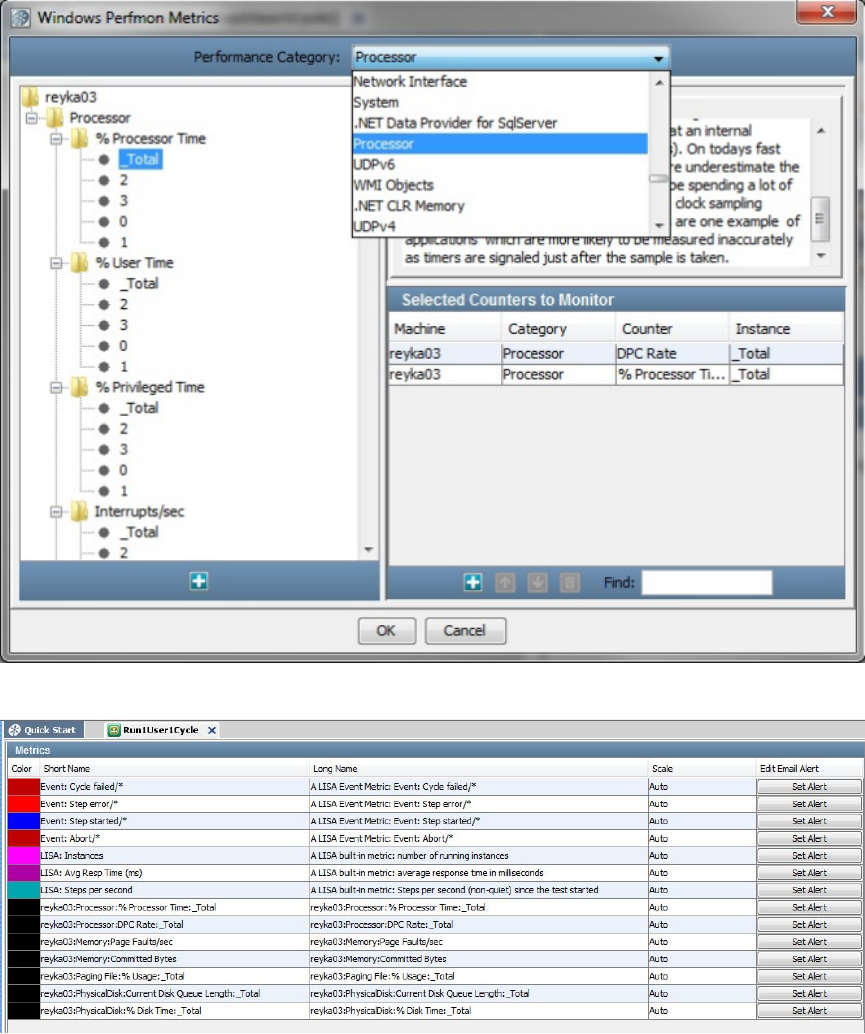865x1034 pixels.
Task: Click add plus icon beside Find field
Action: point(473,582)
